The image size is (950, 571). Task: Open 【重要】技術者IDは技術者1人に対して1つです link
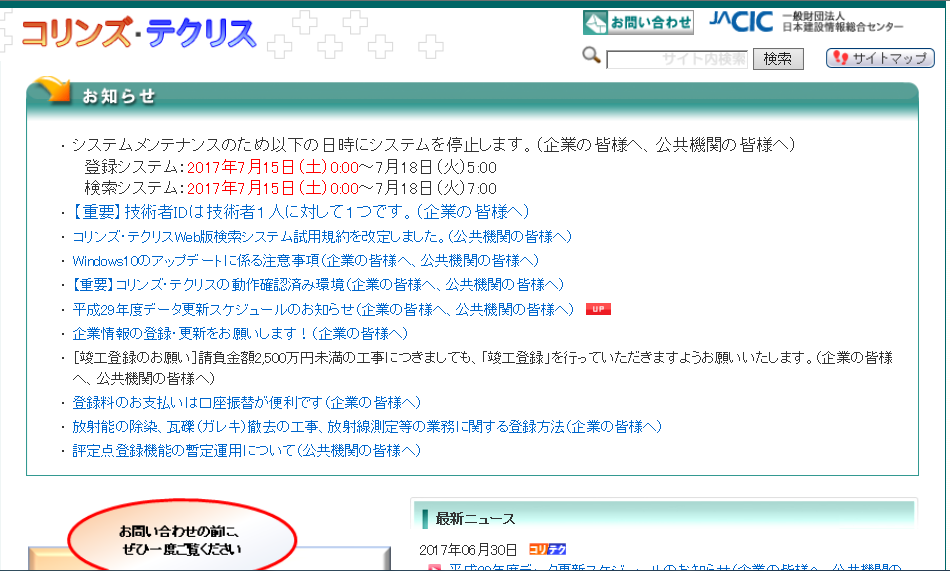[301, 212]
